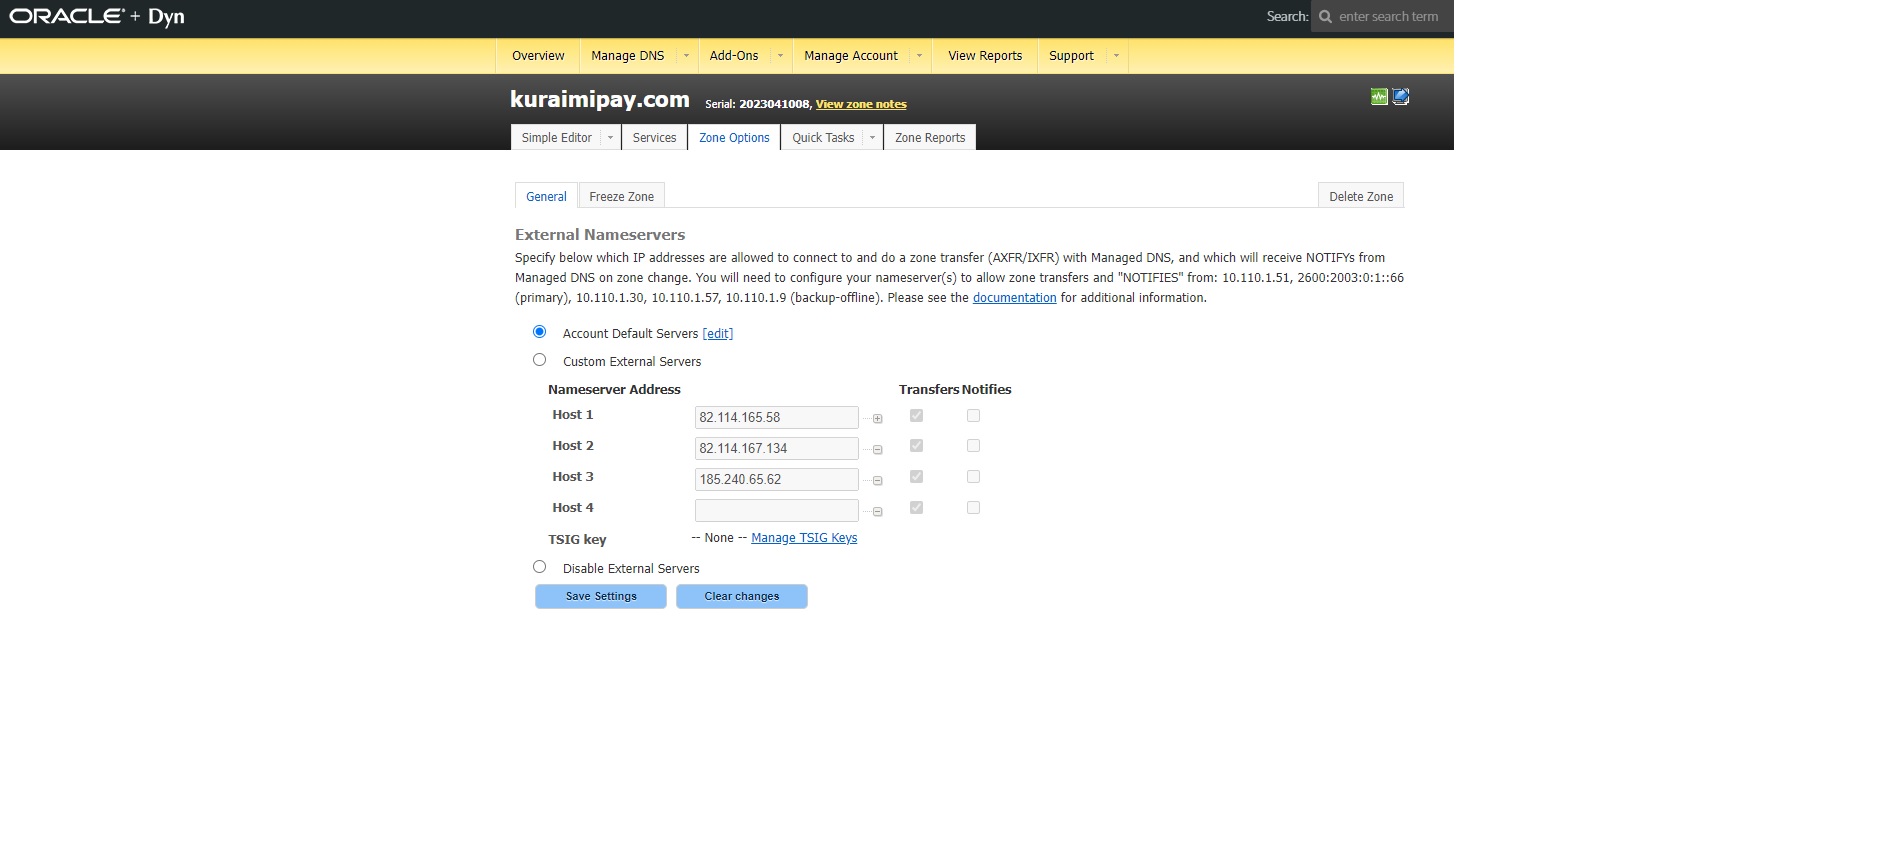Click the minus icon beside Host 4
1879x848 pixels.
pos(877,512)
